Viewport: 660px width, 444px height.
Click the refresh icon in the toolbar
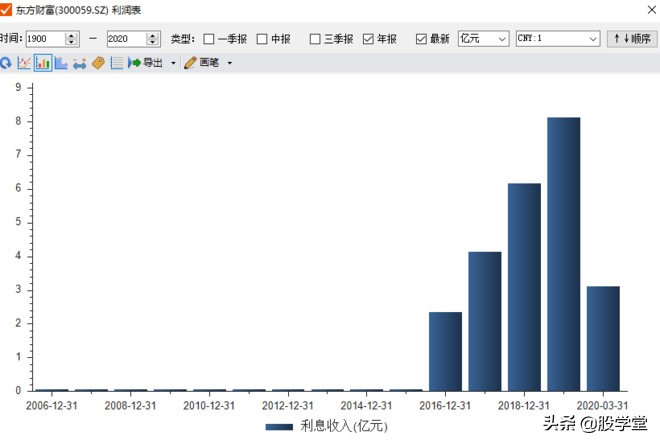[x=6, y=63]
